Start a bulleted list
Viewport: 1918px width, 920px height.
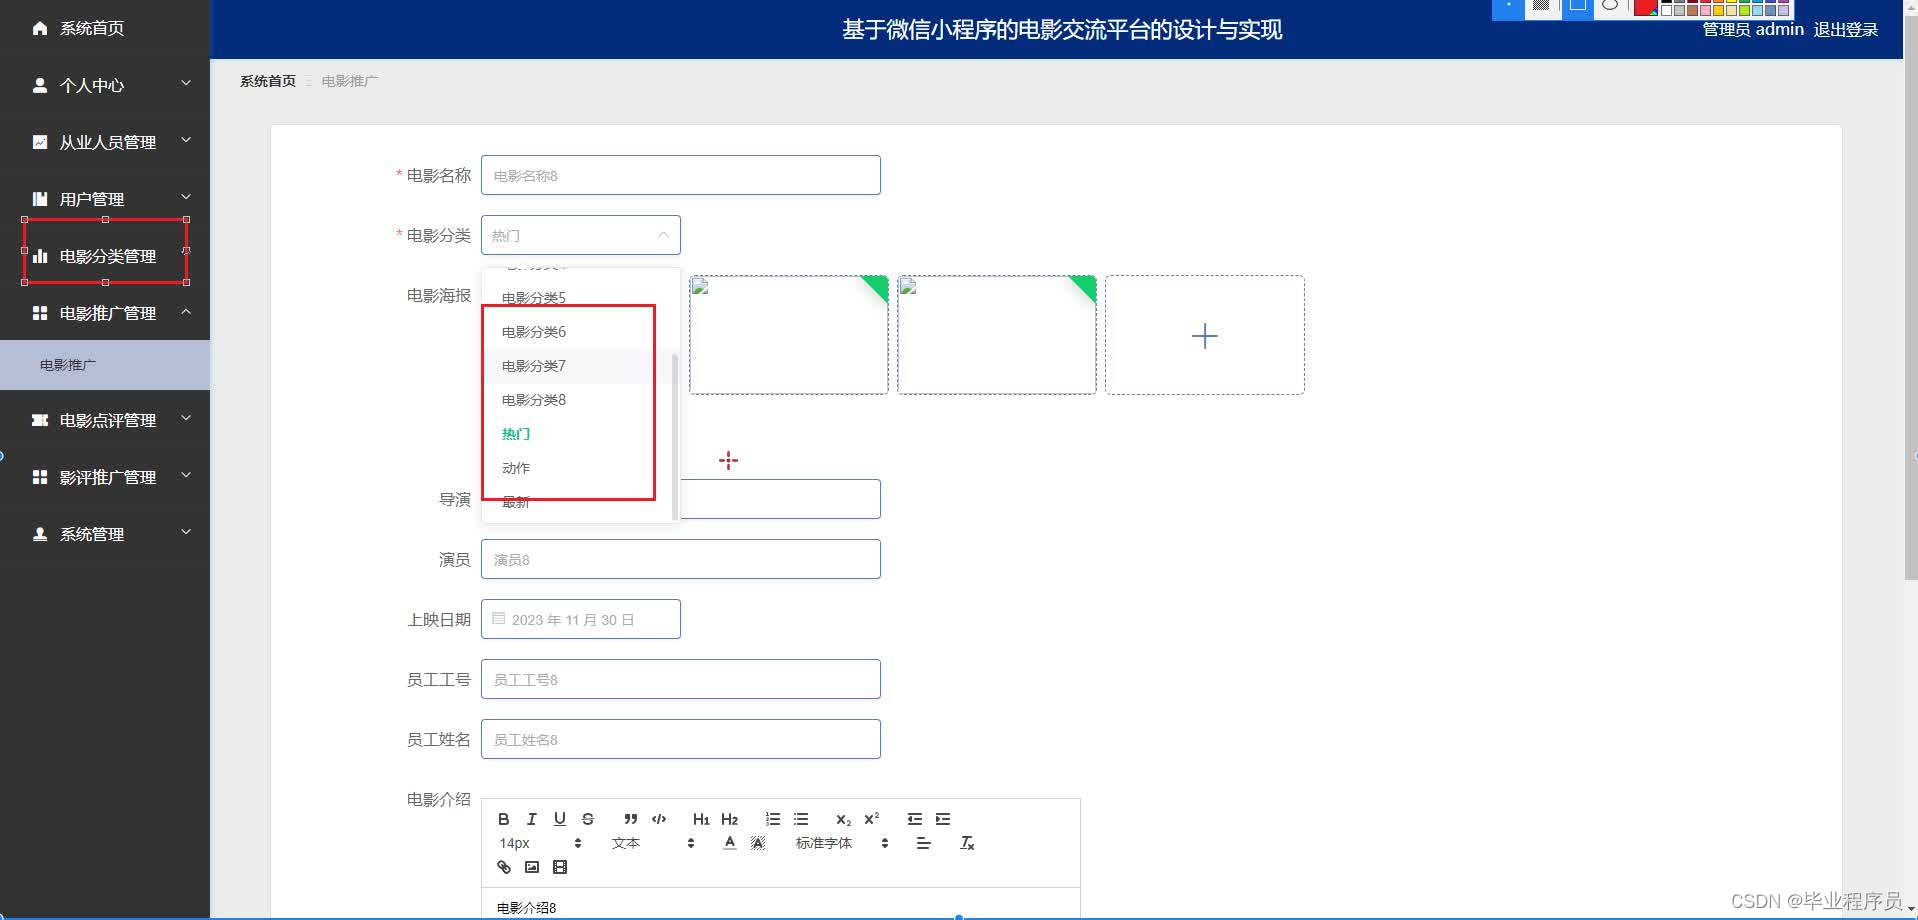point(801,819)
